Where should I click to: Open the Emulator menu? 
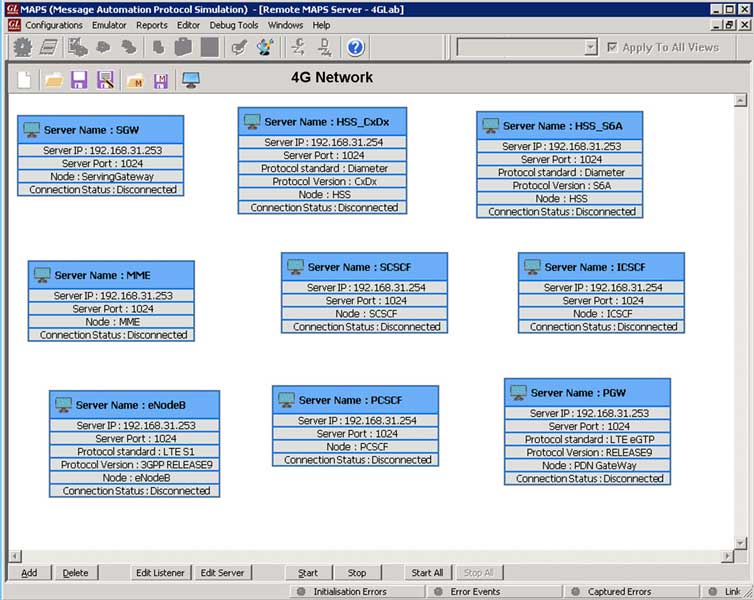pos(109,25)
